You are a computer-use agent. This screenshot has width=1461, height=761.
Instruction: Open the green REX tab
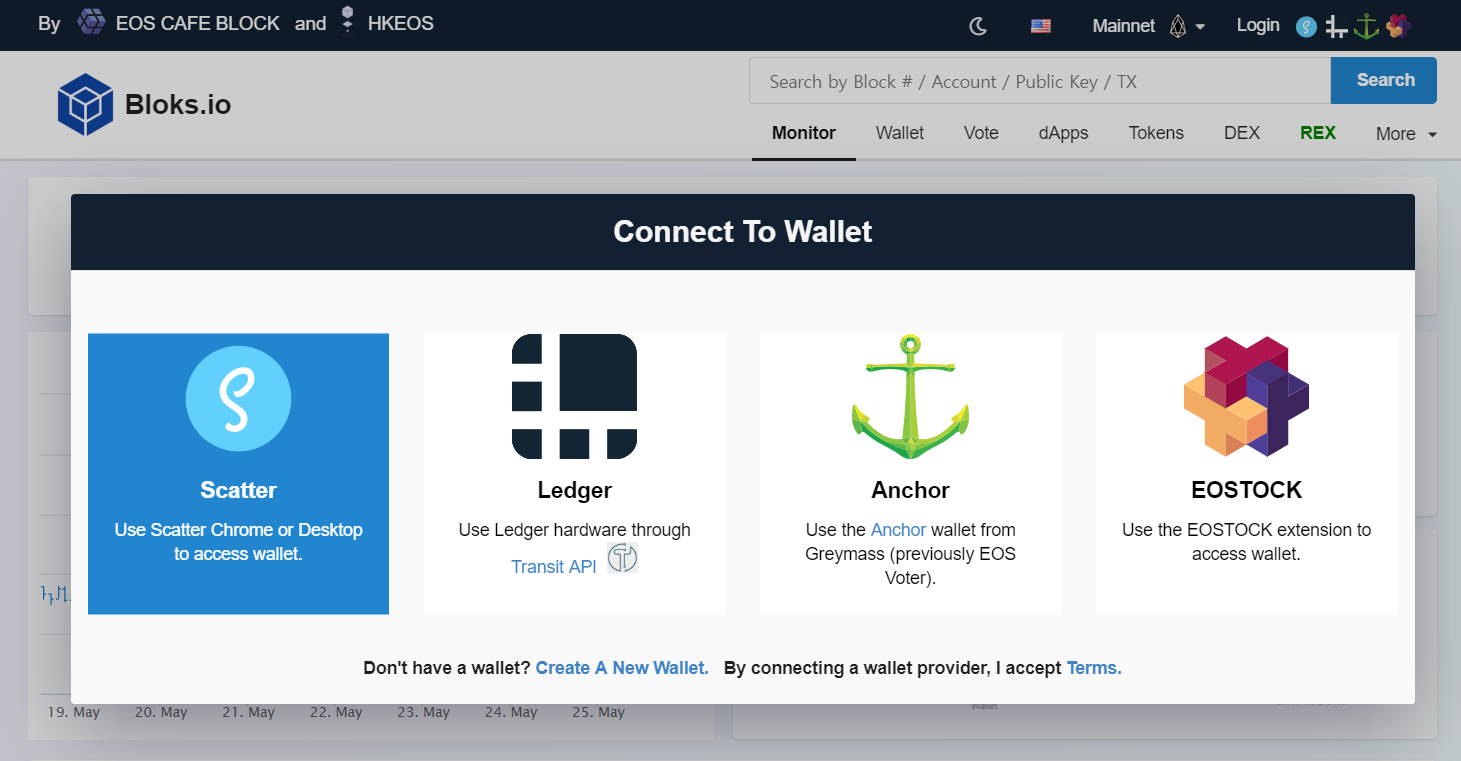[1318, 133]
